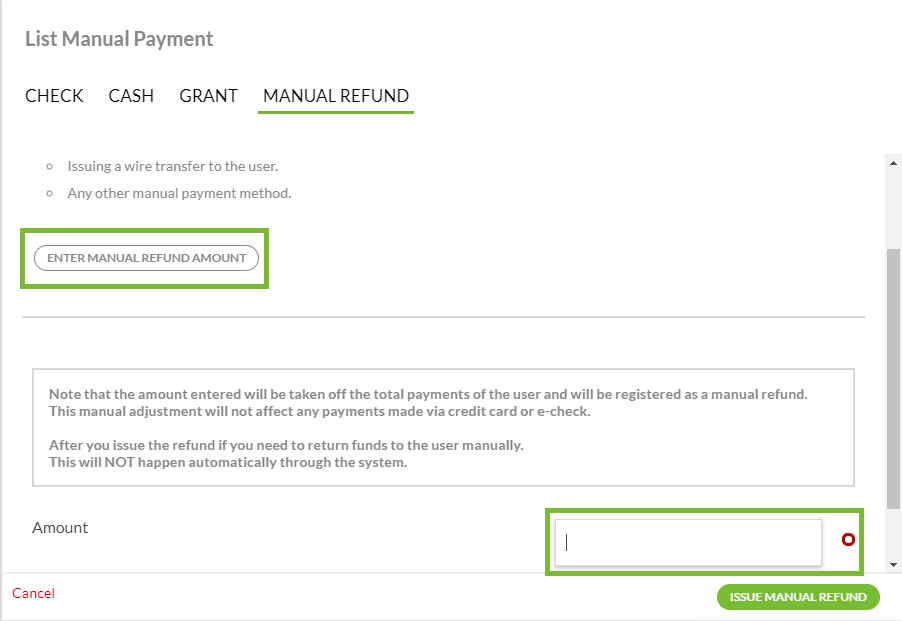Click the 'Any other manual payment method' bullet

179,193
